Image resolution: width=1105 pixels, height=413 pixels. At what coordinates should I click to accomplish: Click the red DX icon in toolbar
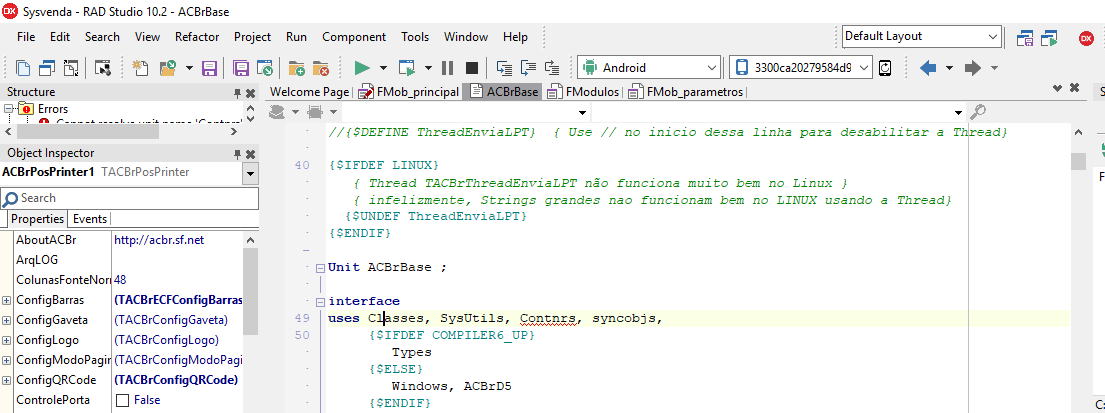tap(1087, 38)
